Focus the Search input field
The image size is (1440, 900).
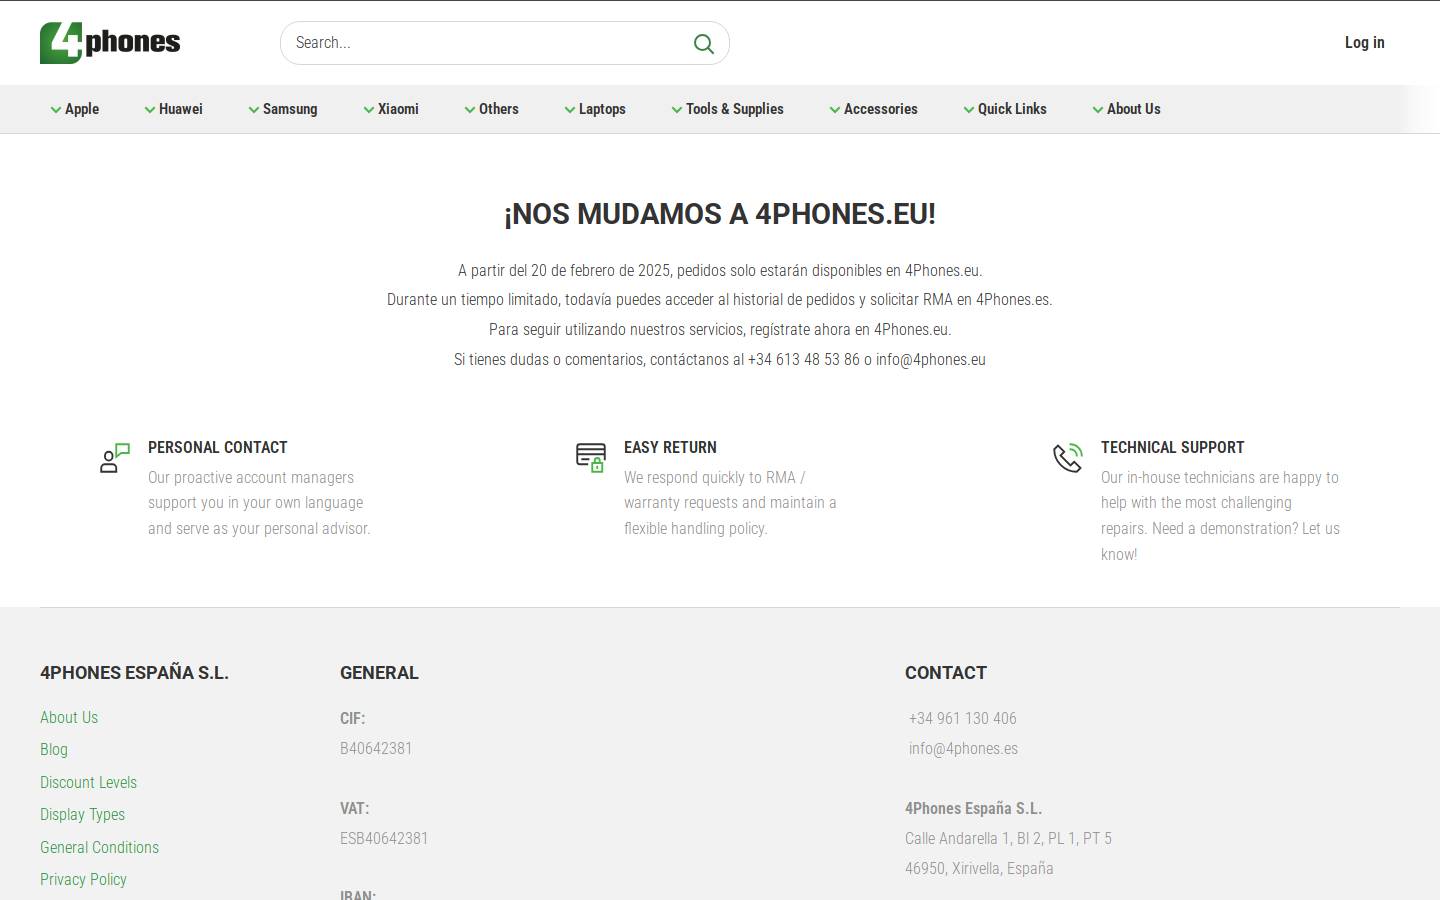(505, 43)
